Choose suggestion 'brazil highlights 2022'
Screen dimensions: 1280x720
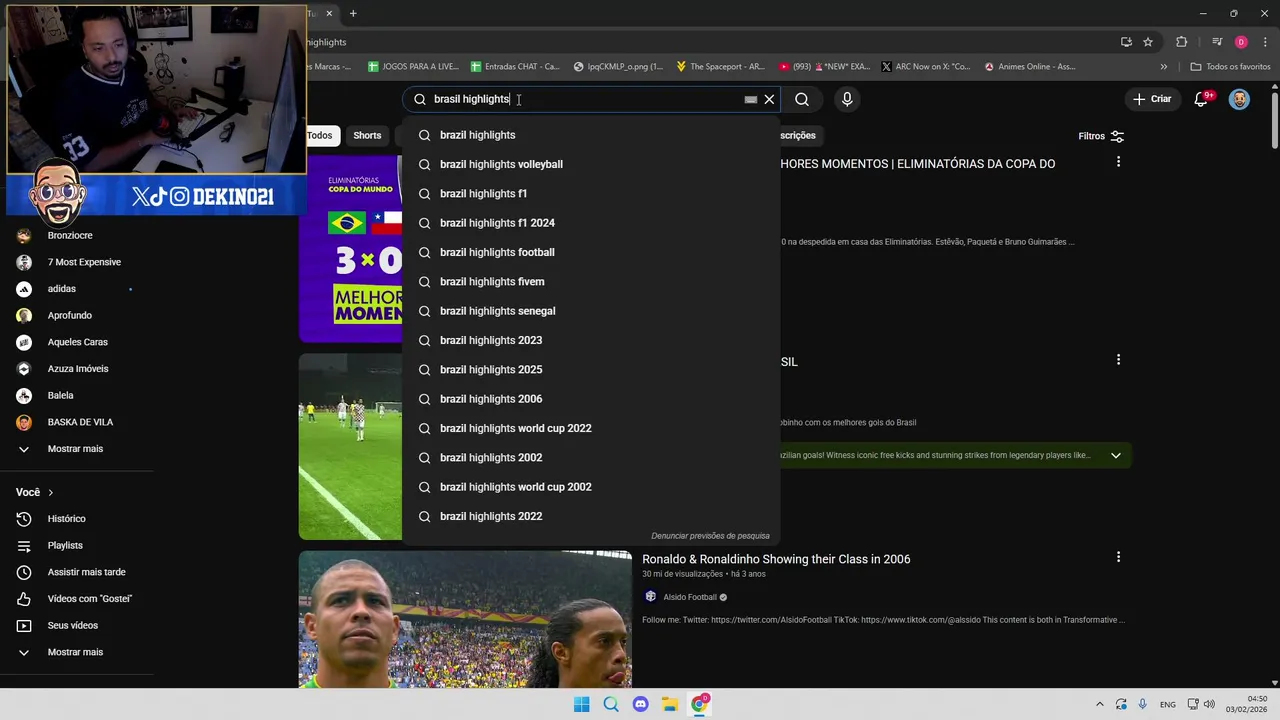point(591,516)
